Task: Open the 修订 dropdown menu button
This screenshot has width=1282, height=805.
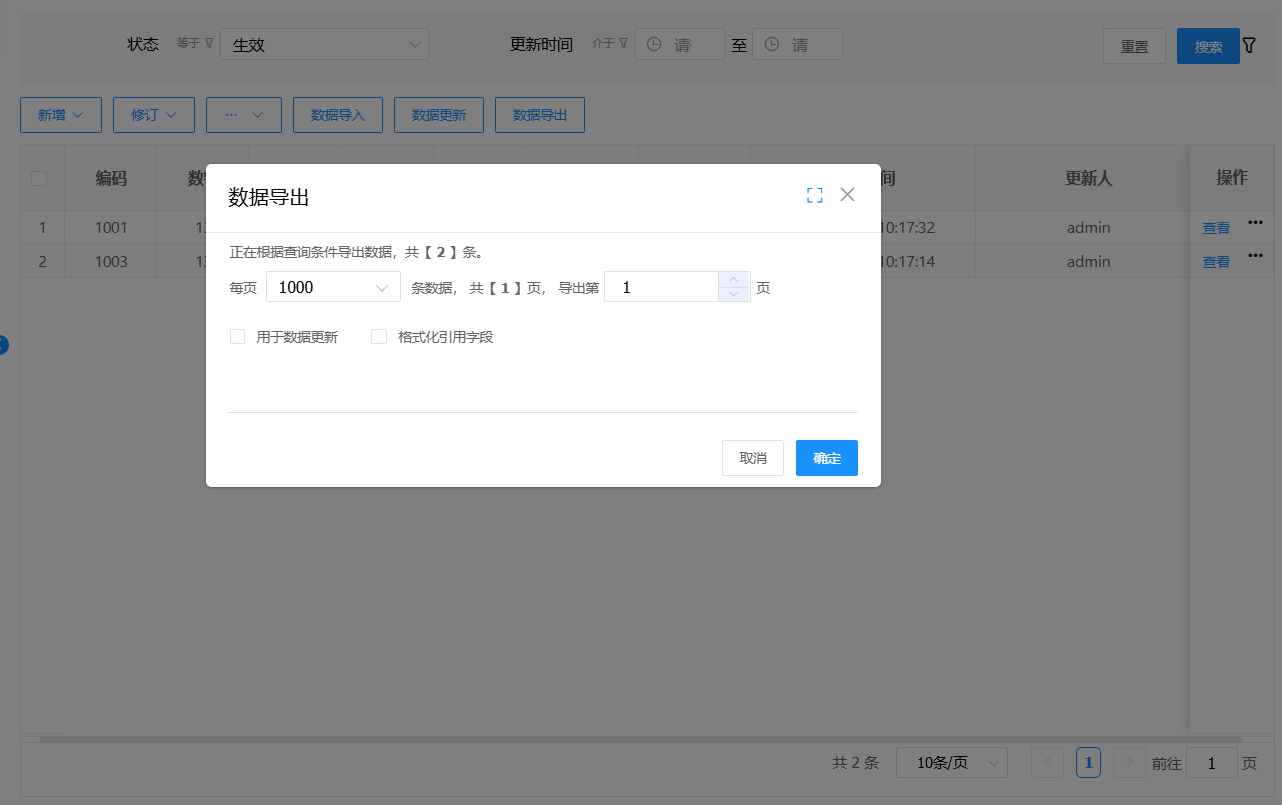Action: [x=153, y=115]
